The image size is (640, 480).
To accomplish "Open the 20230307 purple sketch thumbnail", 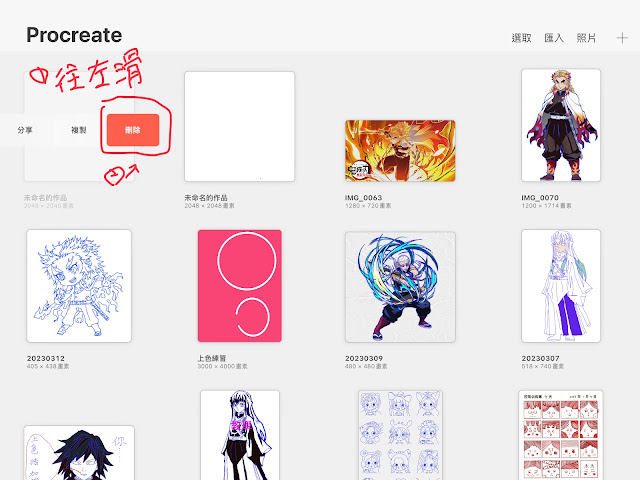I will tap(561, 286).
